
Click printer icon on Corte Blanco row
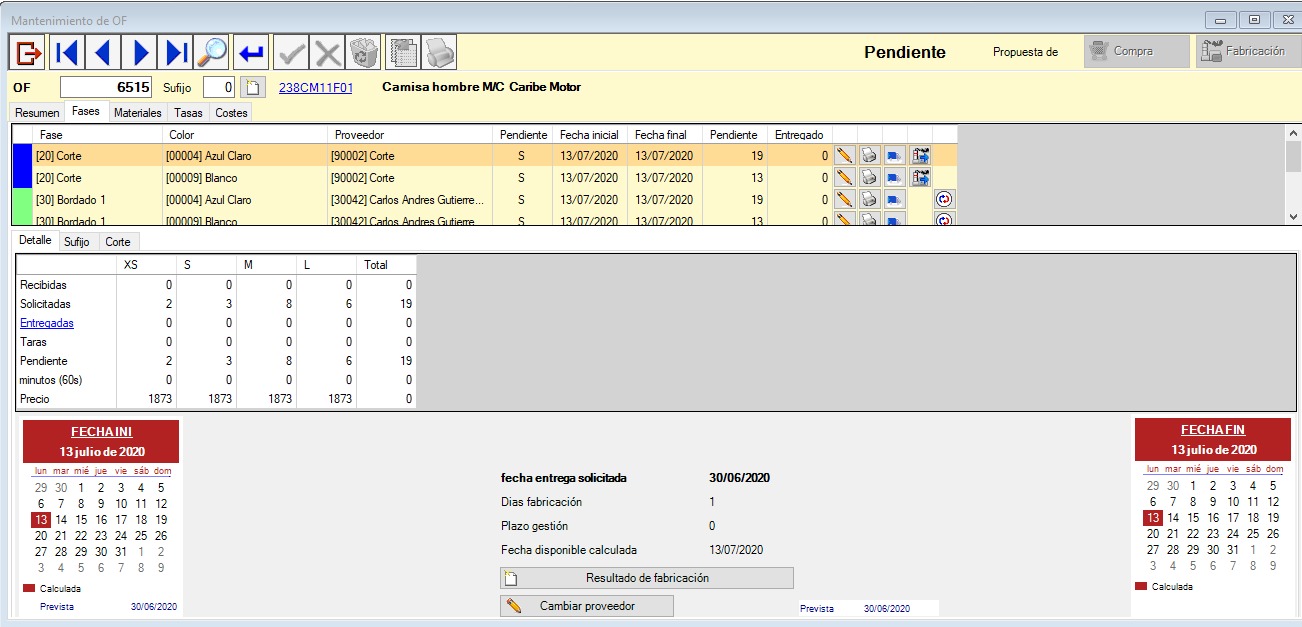point(870,178)
